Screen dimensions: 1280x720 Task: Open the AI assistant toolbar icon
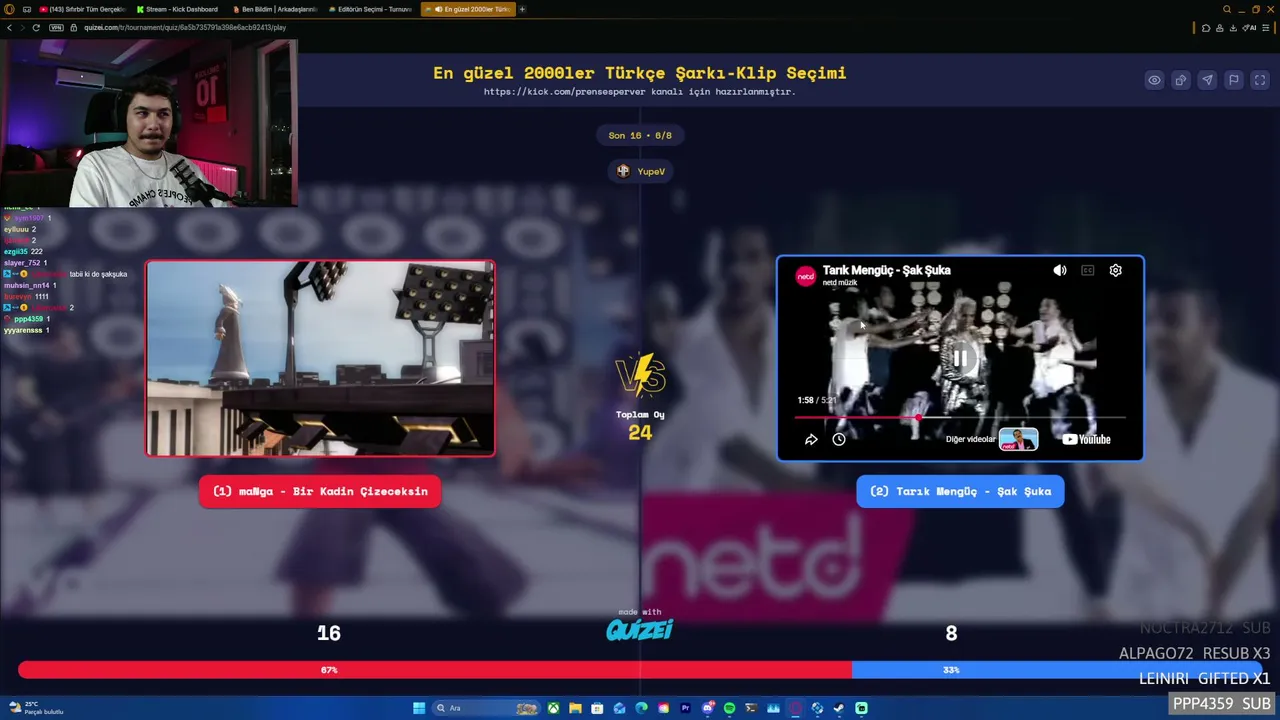(x=1249, y=27)
